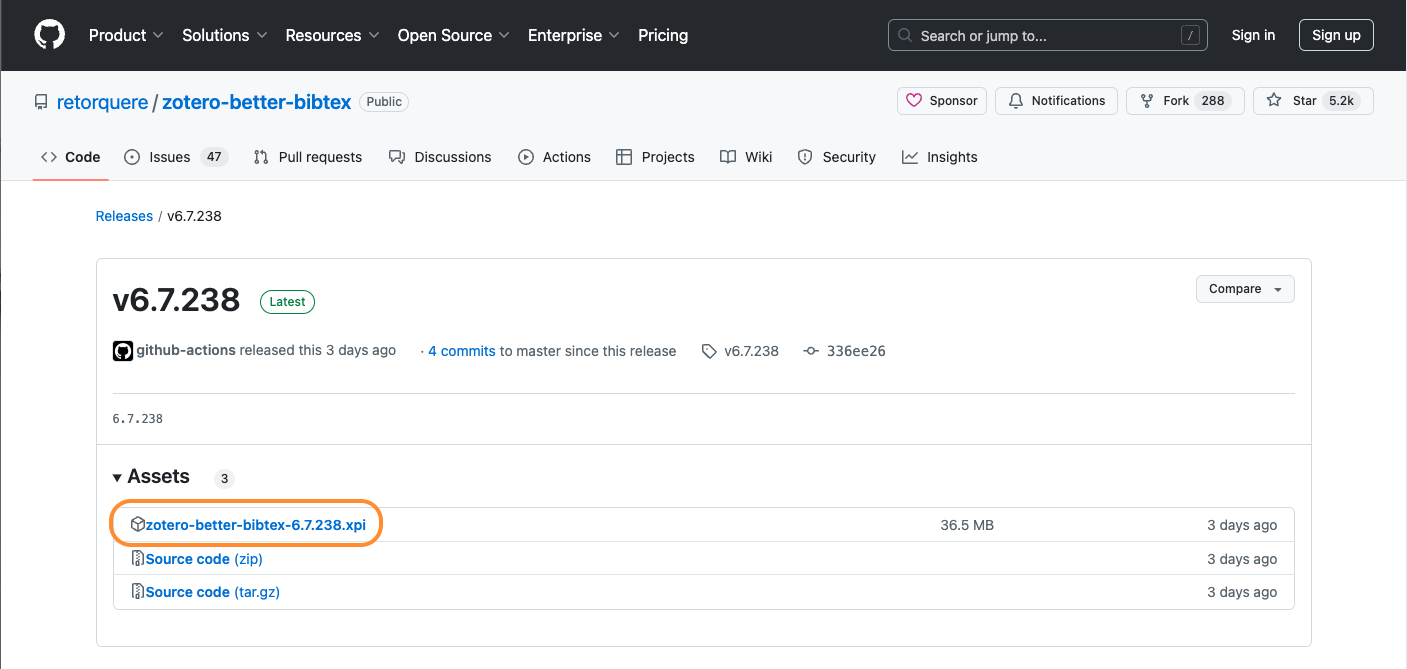1407x669 pixels.
Task: Expand the Product menu
Action: pos(126,35)
